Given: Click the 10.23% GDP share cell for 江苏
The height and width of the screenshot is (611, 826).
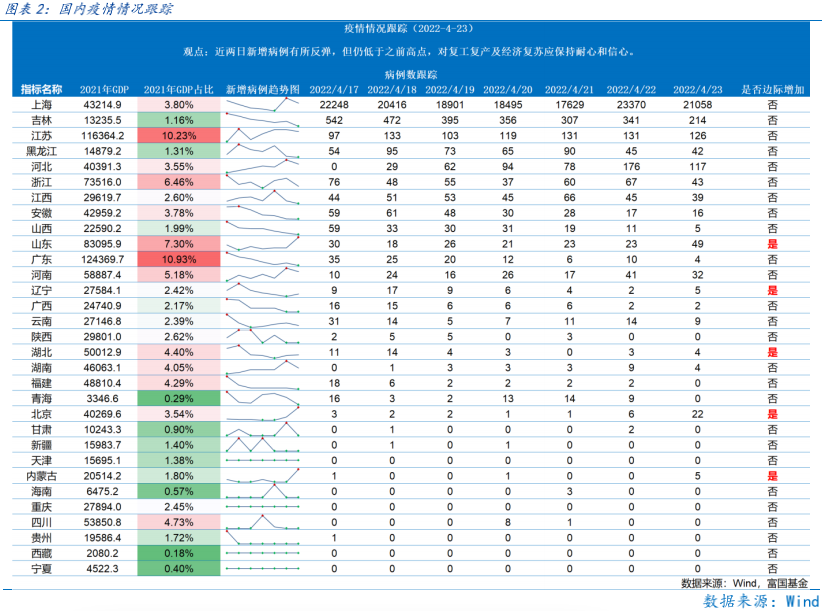Looking at the screenshot, I should 179,136.
